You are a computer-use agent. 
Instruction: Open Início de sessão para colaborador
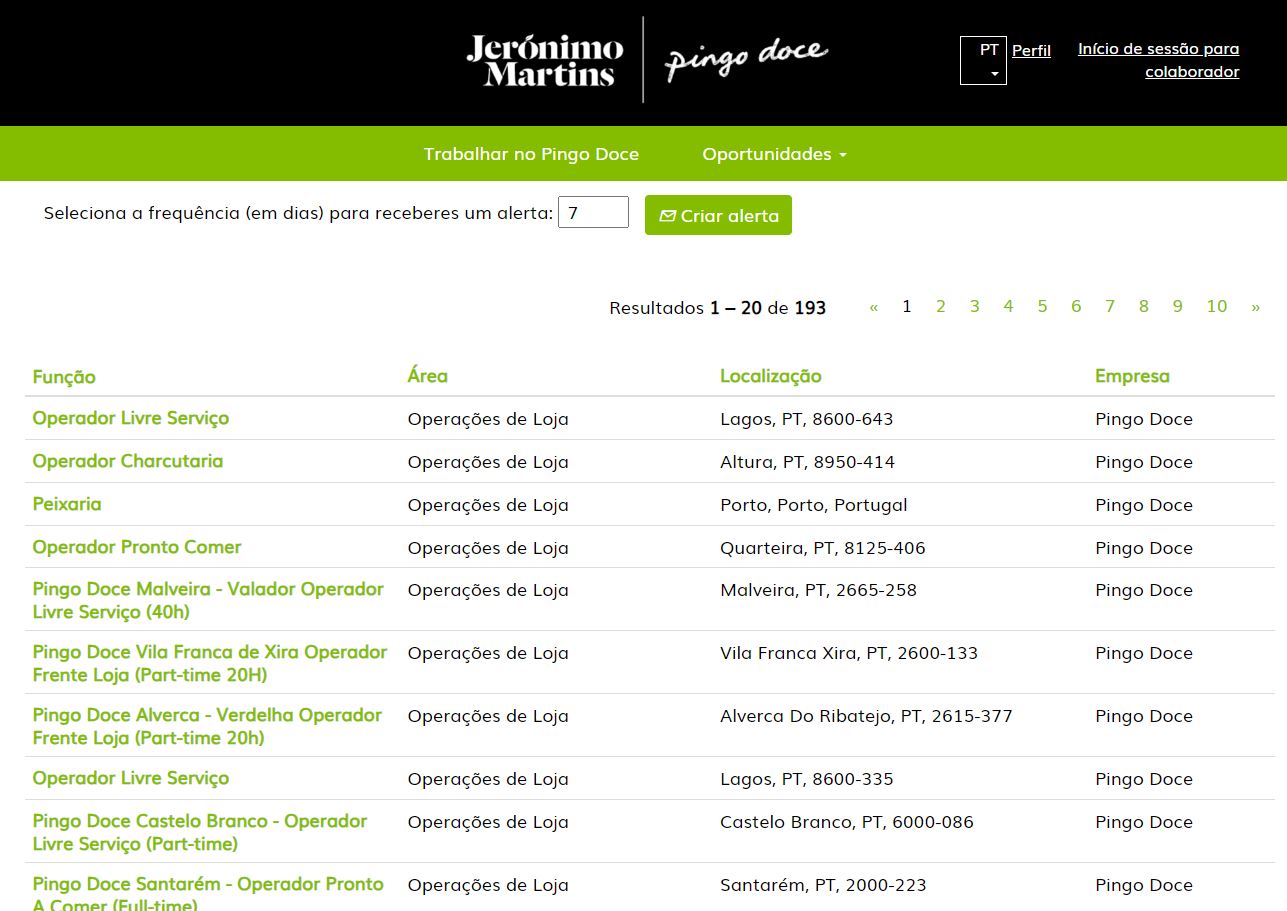click(1159, 60)
